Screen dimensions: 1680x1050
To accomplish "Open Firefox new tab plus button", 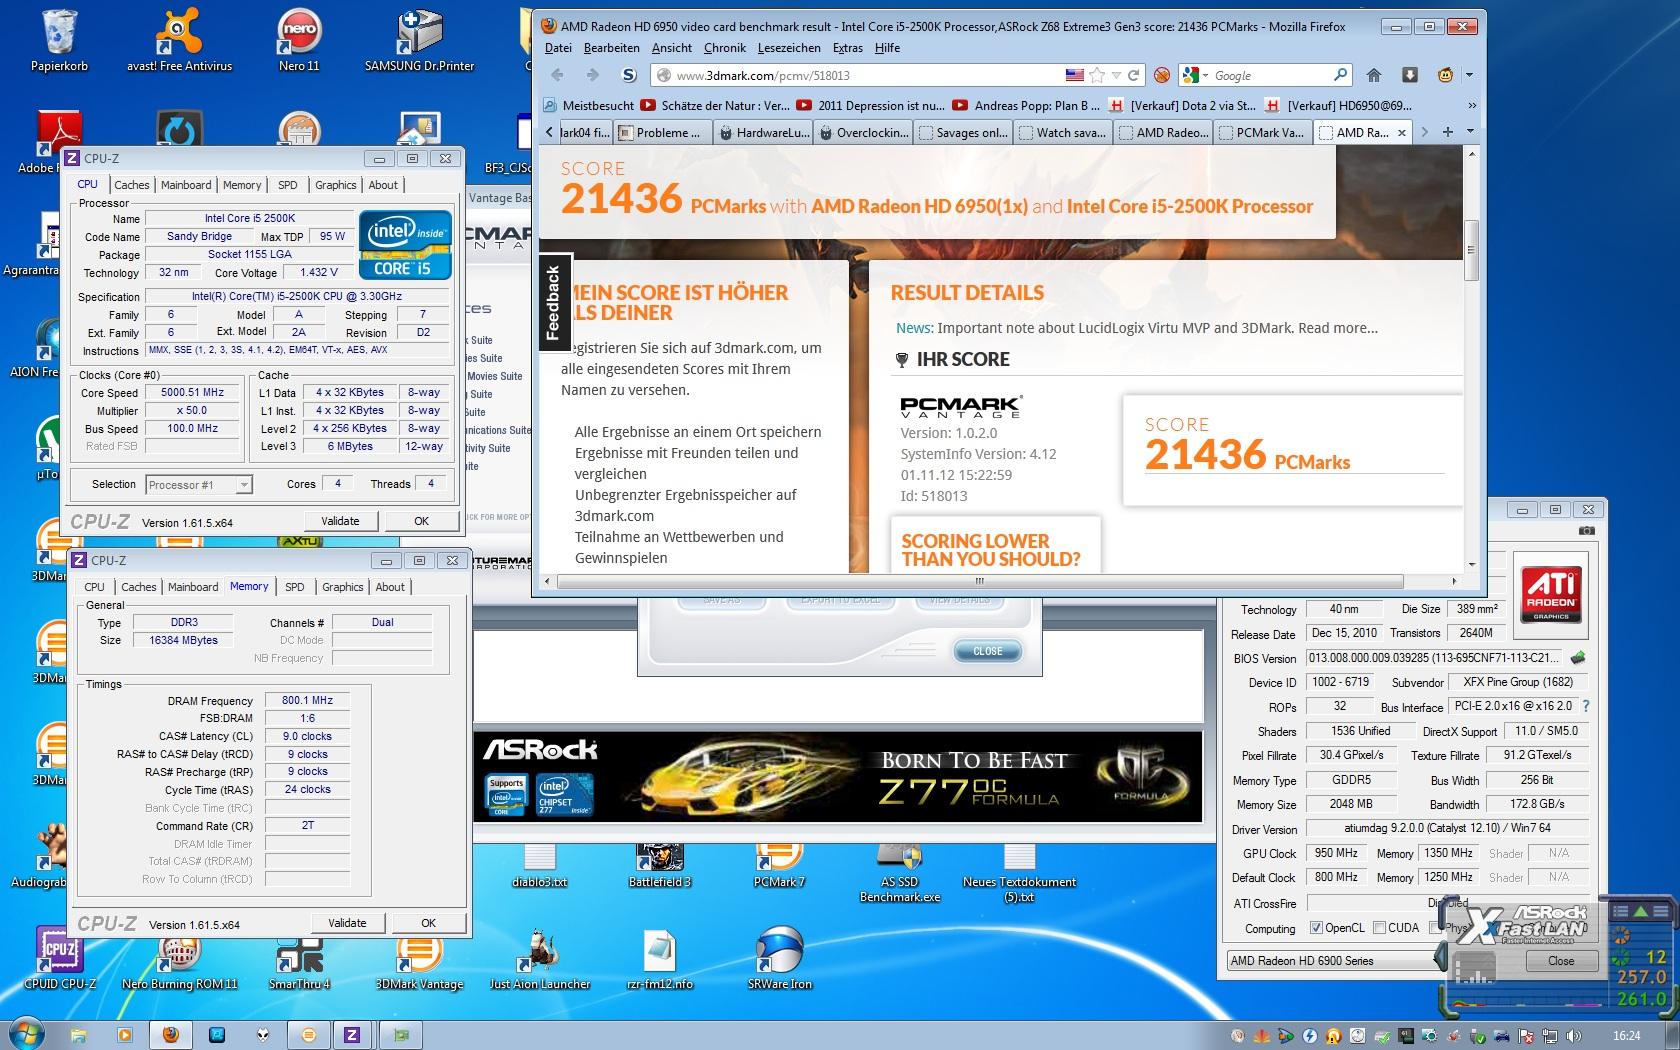I will (1449, 131).
